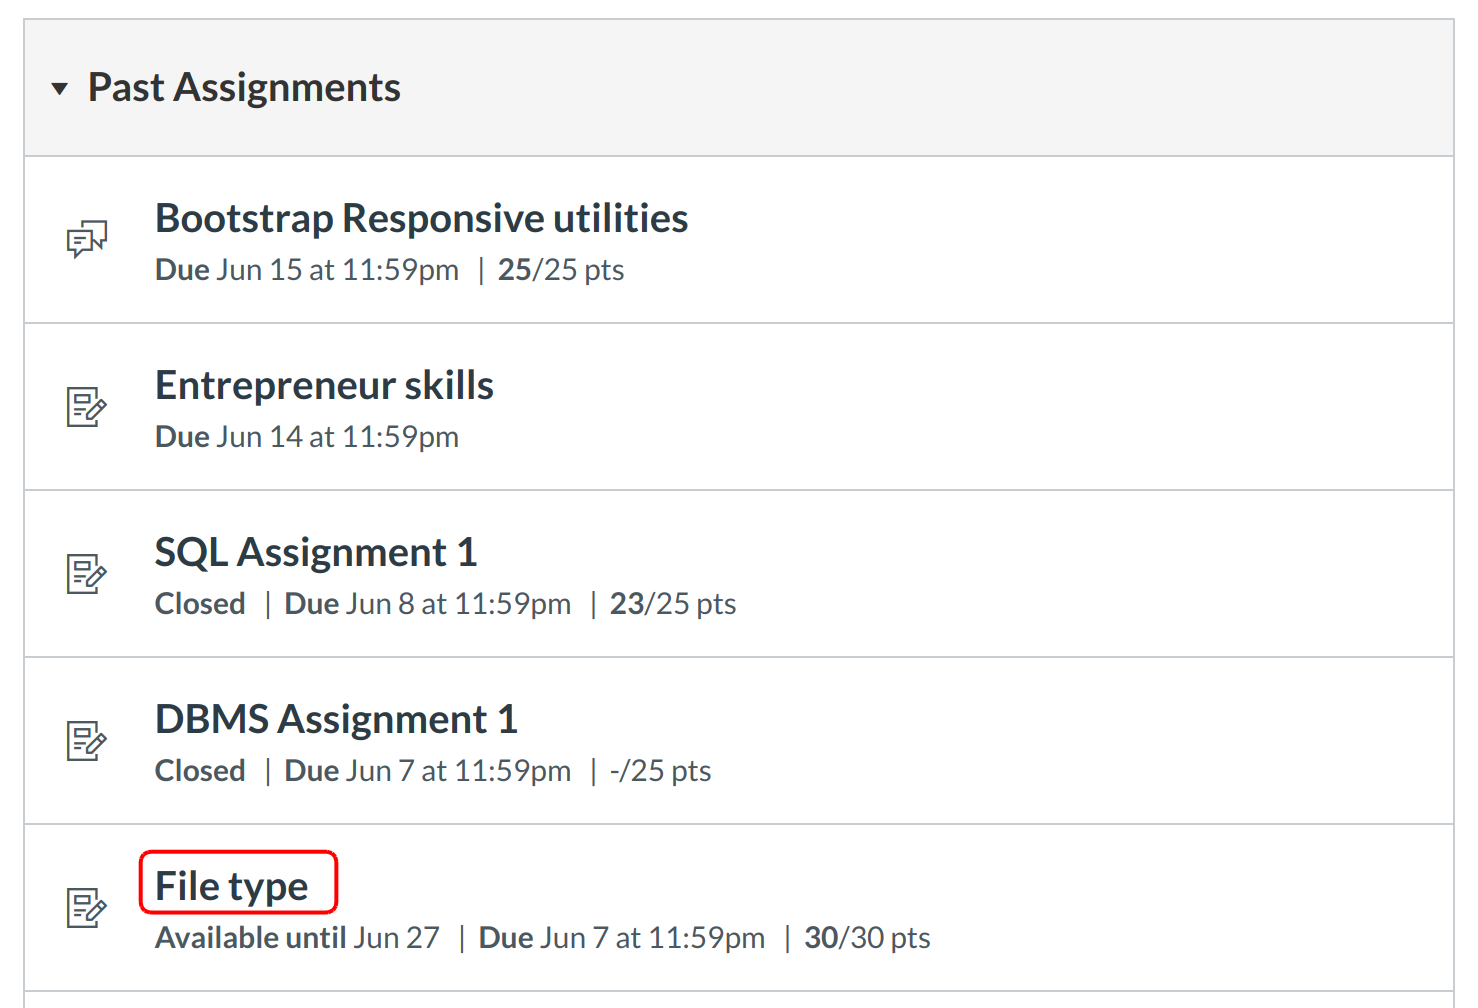Click the -/25 pts score on DBMS Assignment 1

coord(660,771)
